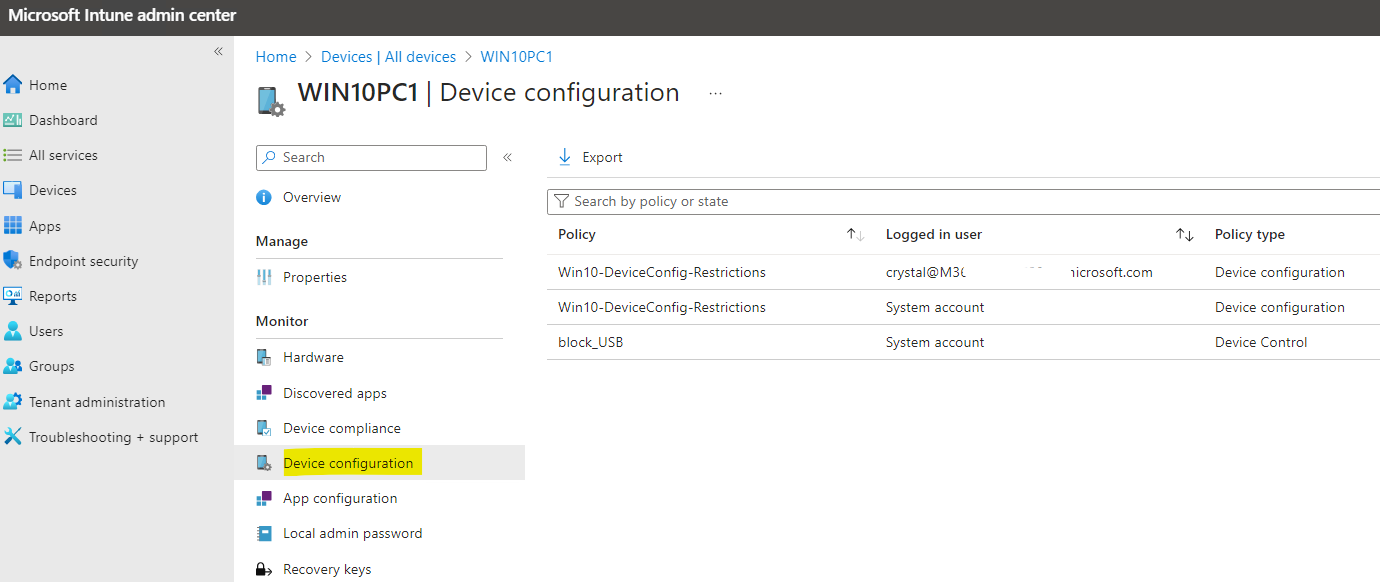Click the WIN10PC1 device icon beside the title
1380x582 pixels.
click(271, 101)
